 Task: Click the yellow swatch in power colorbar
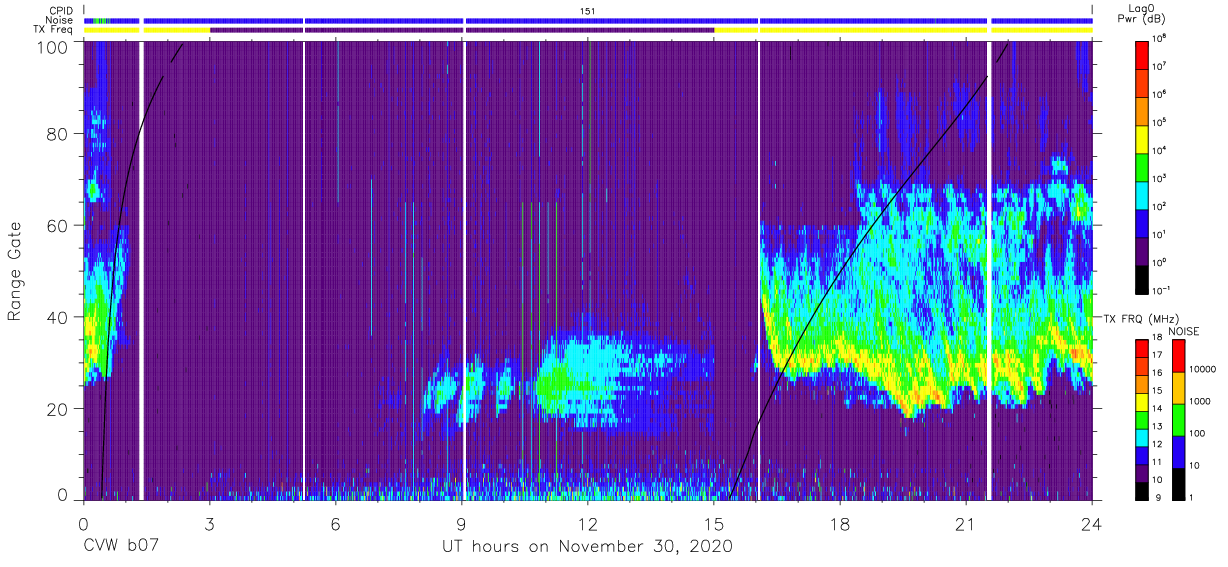coord(1143,138)
